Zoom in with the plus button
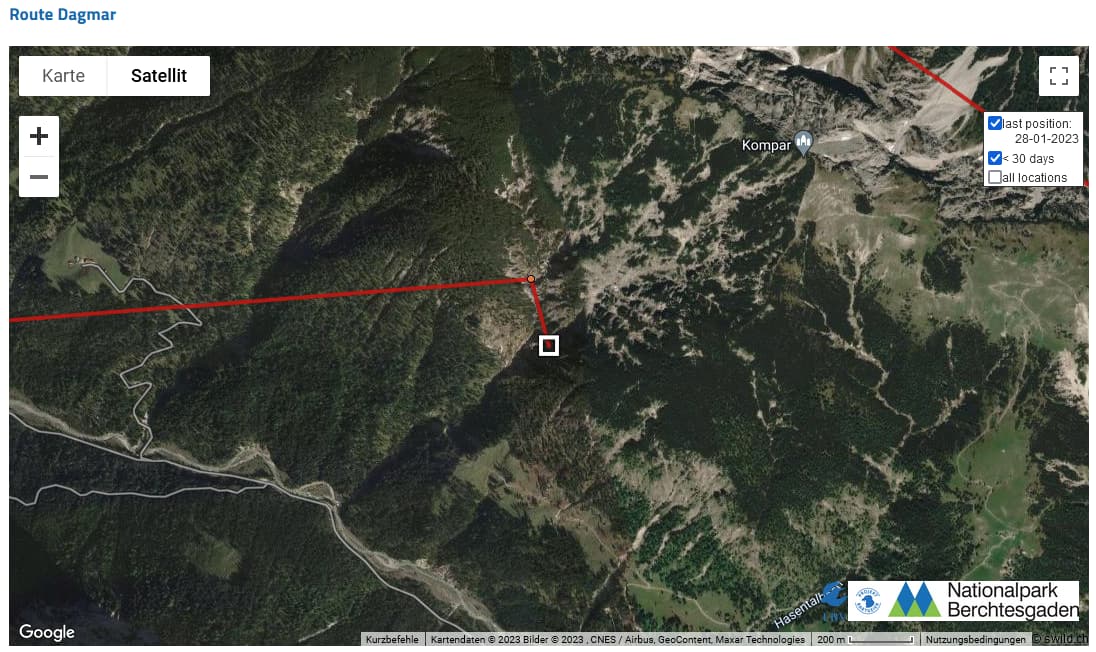This screenshot has width=1096, height=652. (x=39, y=136)
